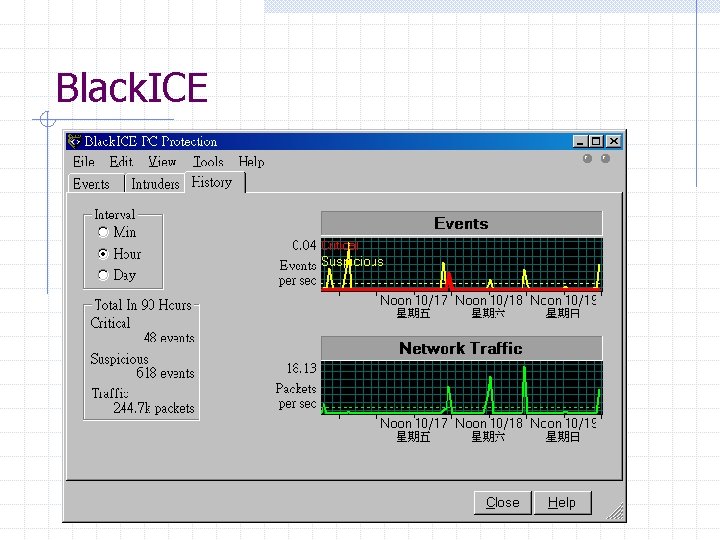
Task: Select the Hour interval radio button
Action: click(x=103, y=253)
